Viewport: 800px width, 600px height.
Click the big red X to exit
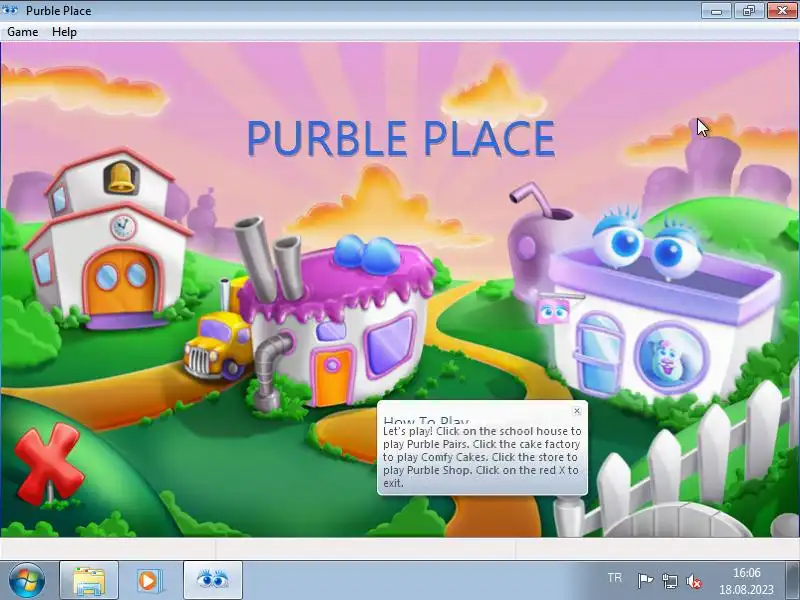(48, 463)
